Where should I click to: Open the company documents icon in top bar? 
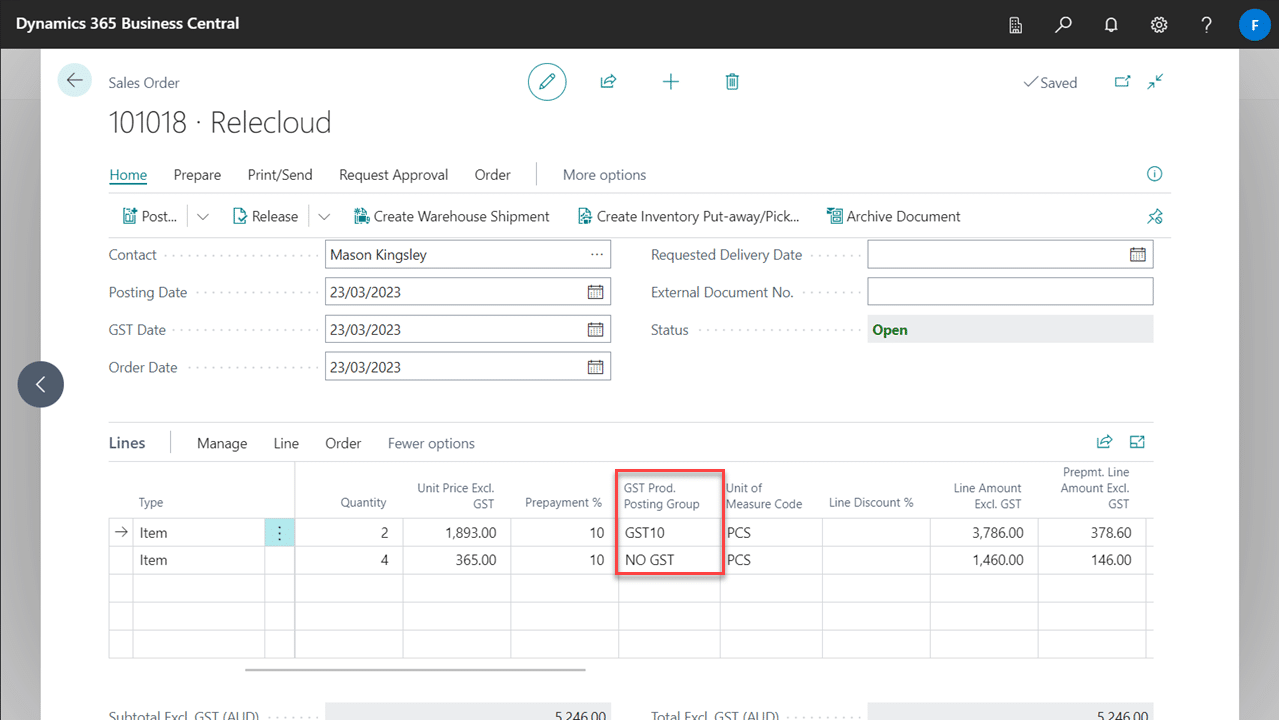[x=1016, y=24]
